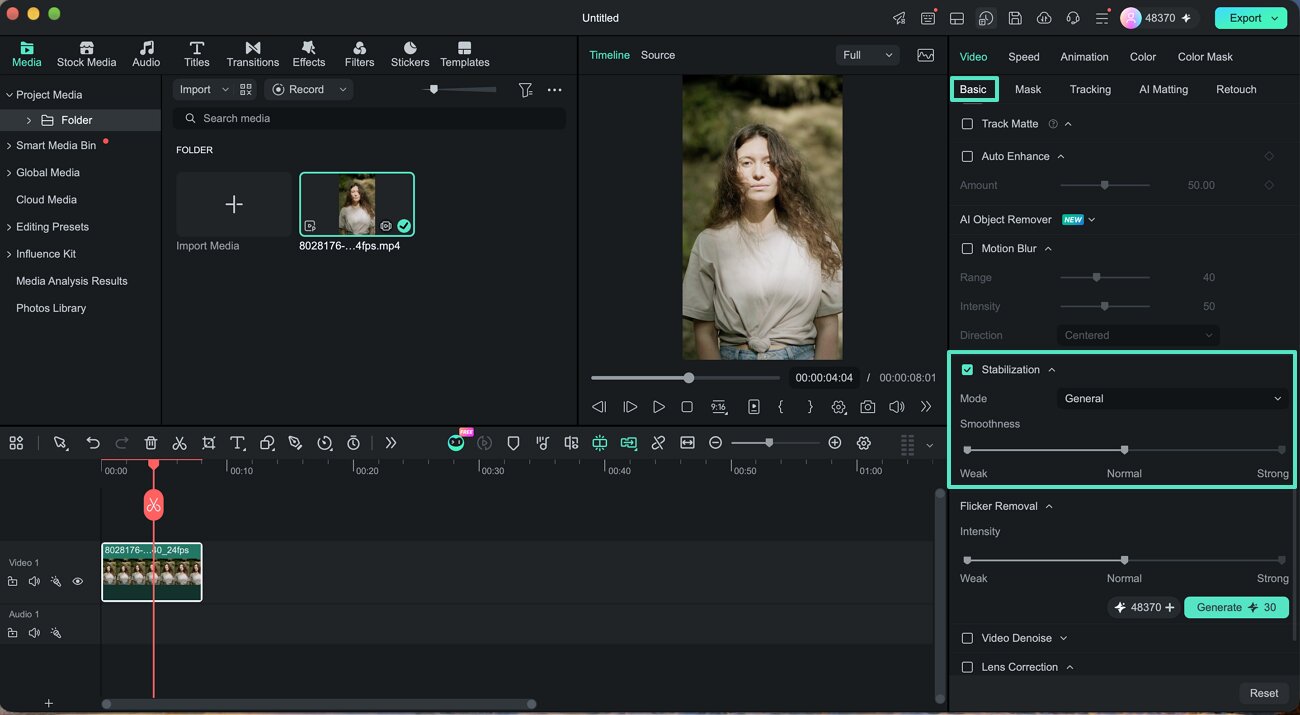Stop playback with the square stop button
1300x715 pixels.
point(687,407)
